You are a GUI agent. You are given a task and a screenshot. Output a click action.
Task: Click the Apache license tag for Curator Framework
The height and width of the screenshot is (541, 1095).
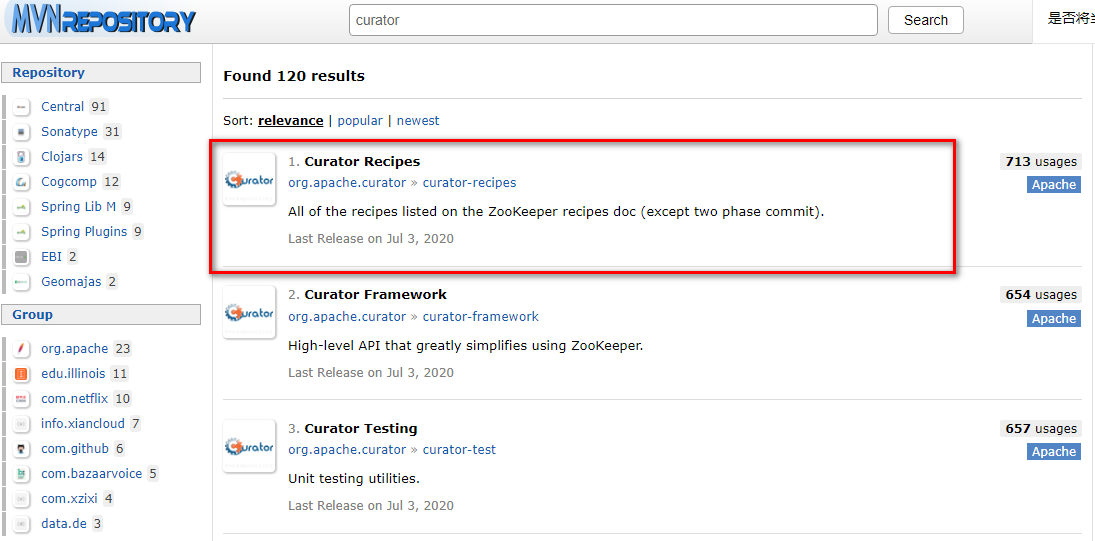(x=1054, y=318)
